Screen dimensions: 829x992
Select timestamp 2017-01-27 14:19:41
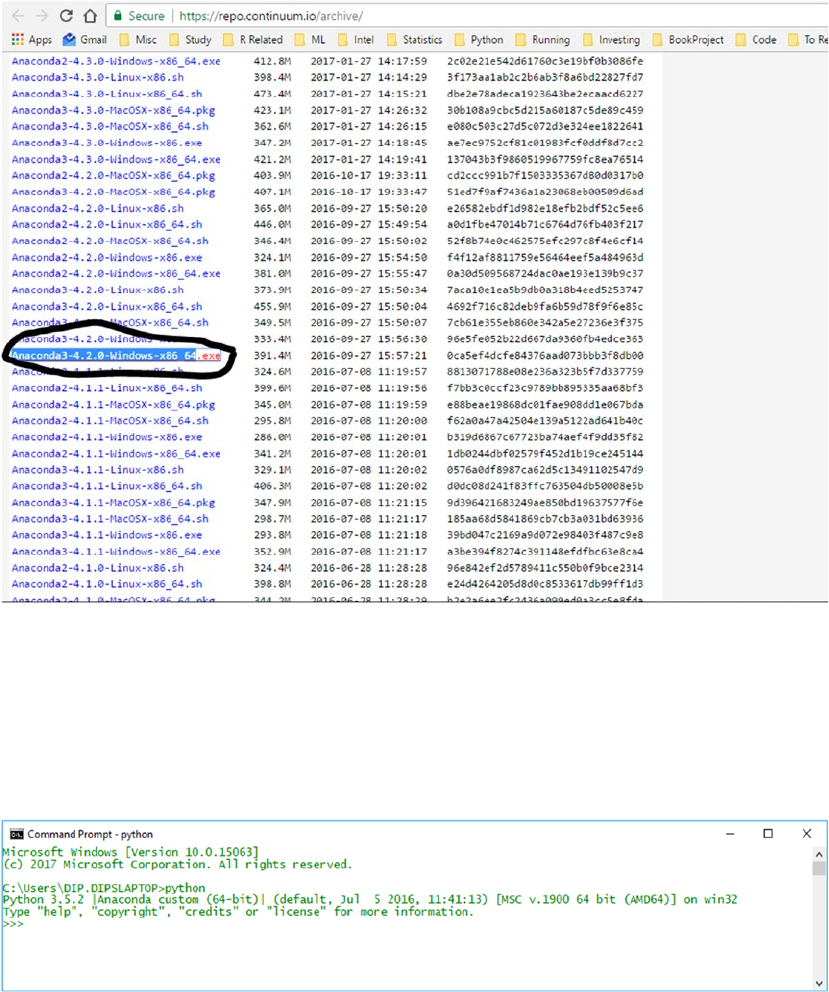[369, 159]
